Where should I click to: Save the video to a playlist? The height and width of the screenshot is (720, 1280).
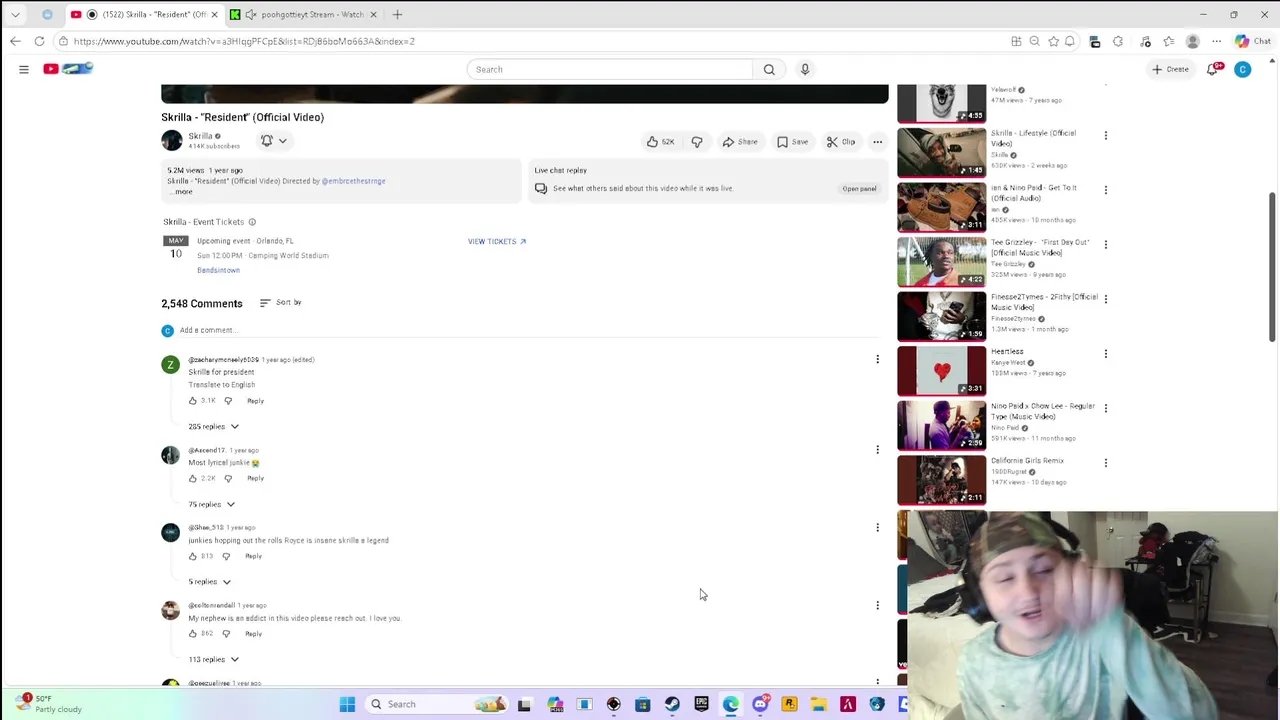[x=792, y=142]
